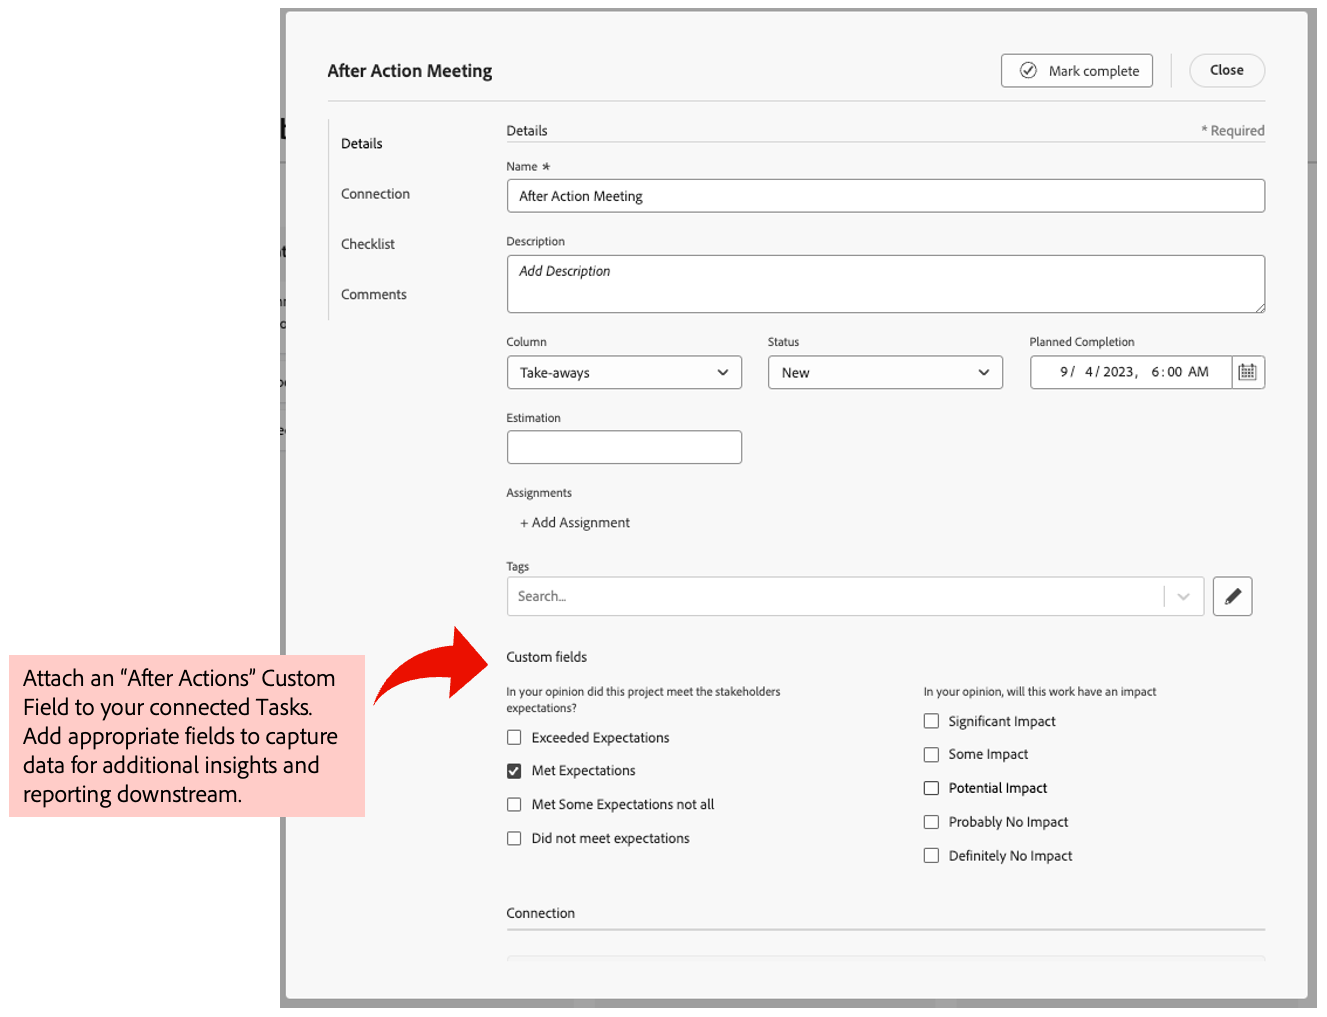Open the Planned Completion calendar picker

point(1247,372)
